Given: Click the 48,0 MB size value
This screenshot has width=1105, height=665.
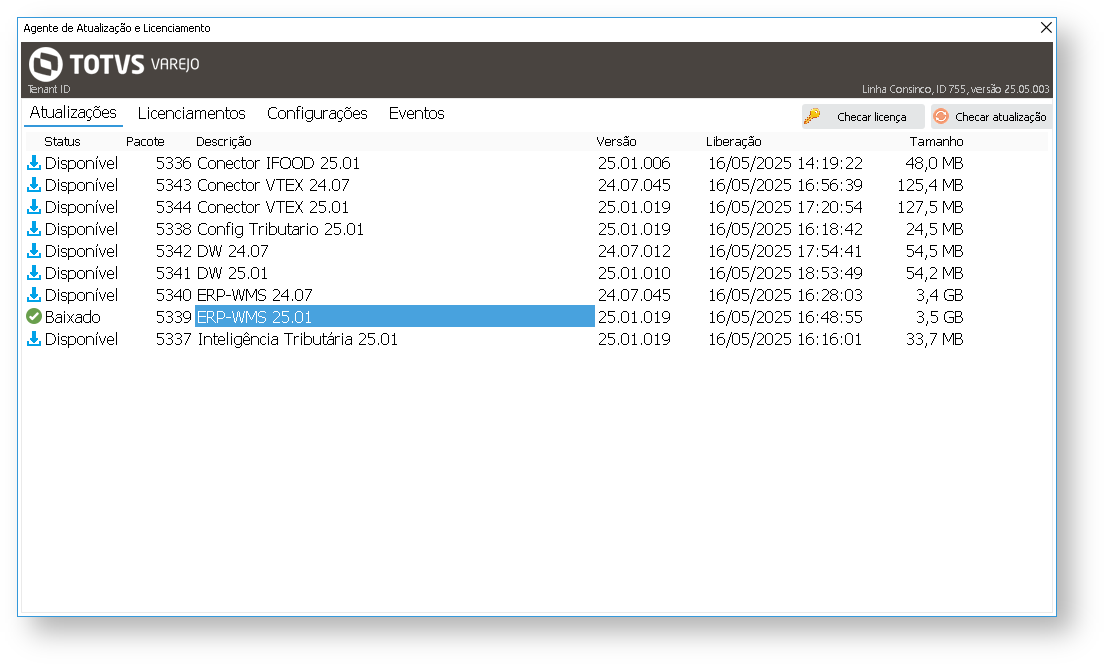Looking at the screenshot, I should pyautogui.click(x=934, y=163).
